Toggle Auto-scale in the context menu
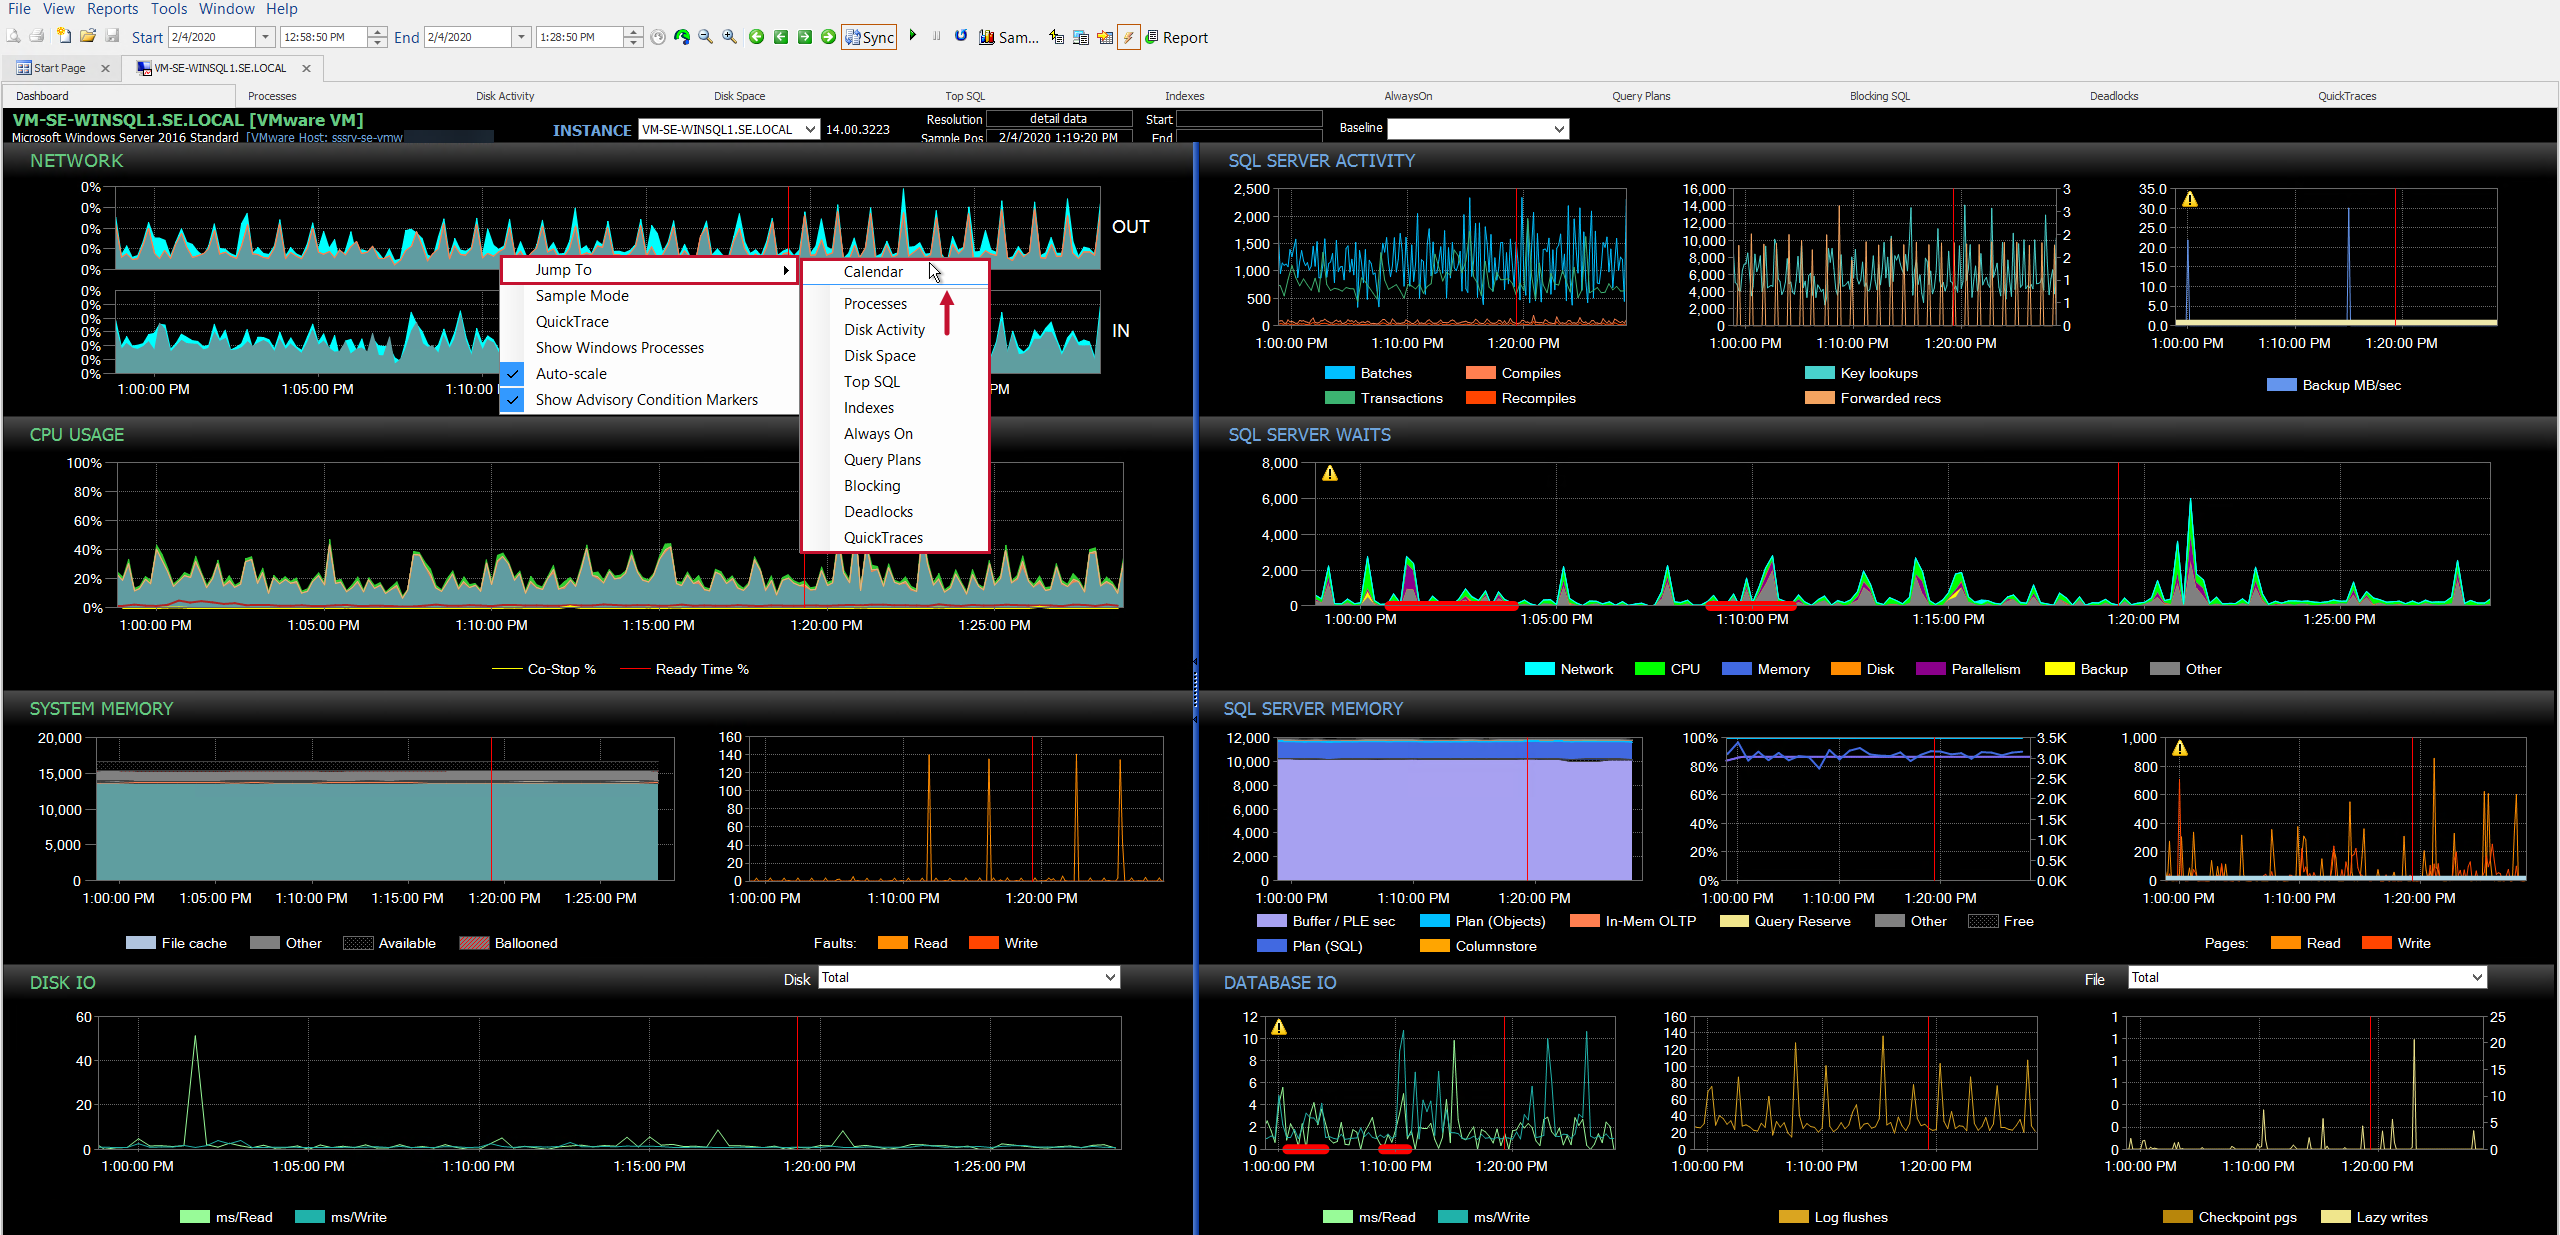The width and height of the screenshot is (2560, 1235). point(570,373)
